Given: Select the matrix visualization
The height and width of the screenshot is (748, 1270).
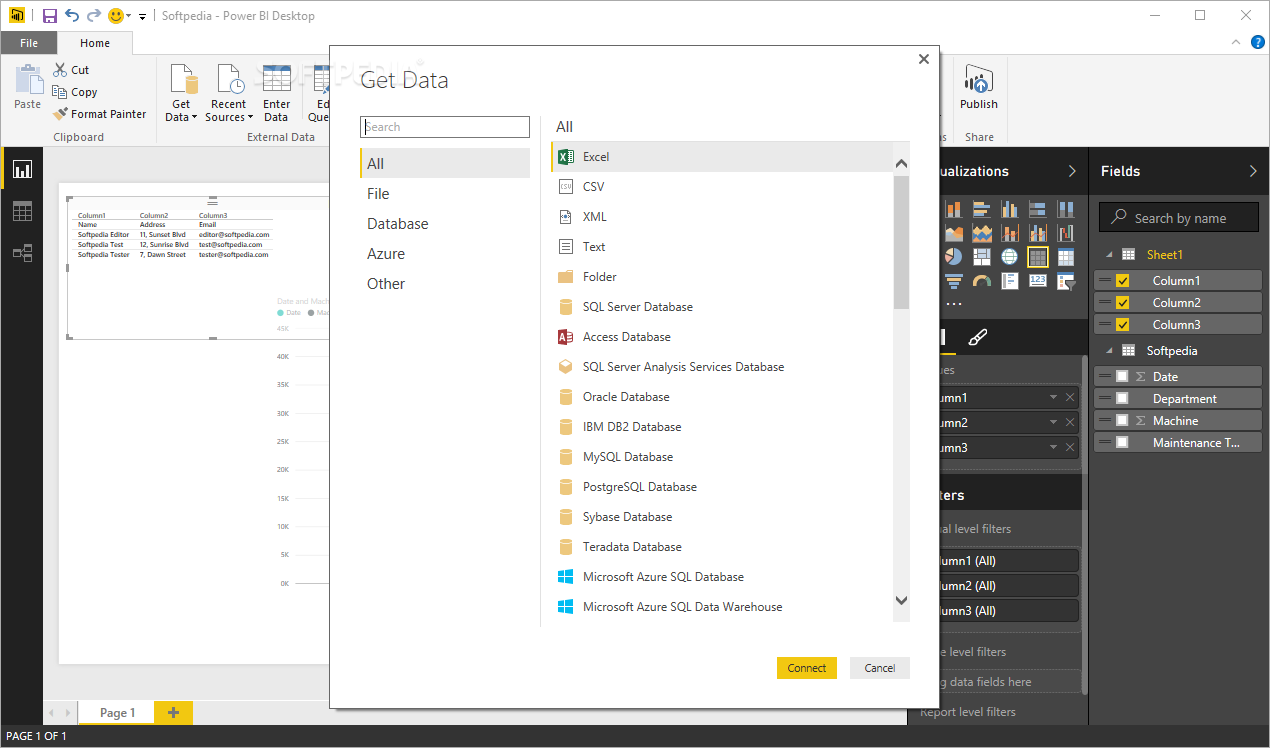Looking at the screenshot, I should pyautogui.click(x=1066, y=257).
